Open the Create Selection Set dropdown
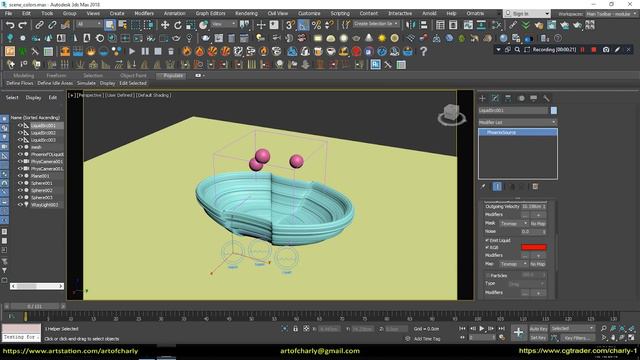The image size is (640, 360). 376,24
